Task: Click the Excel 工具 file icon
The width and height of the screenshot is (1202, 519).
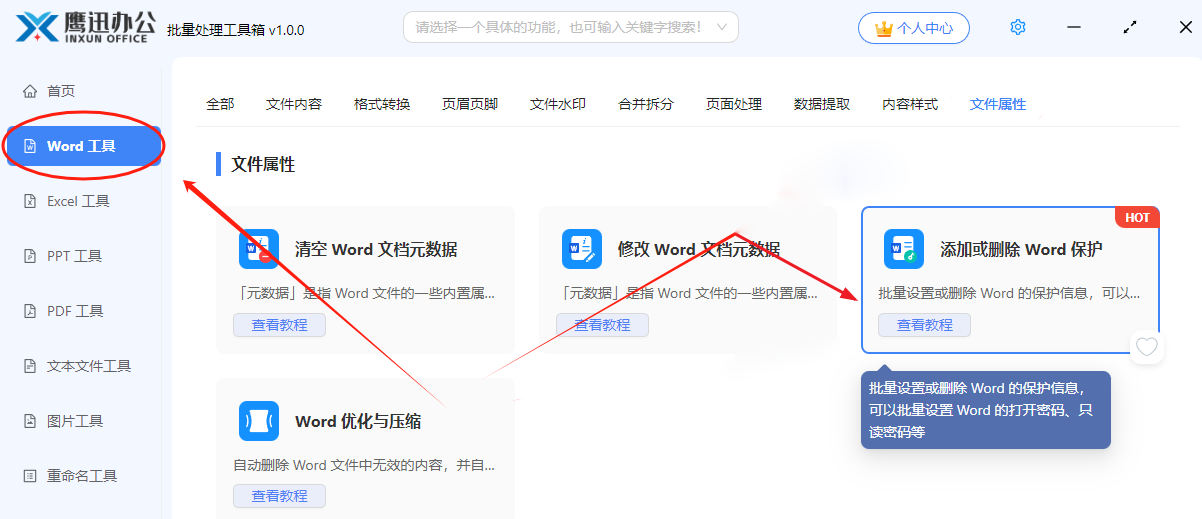Action: coord(30,201)
